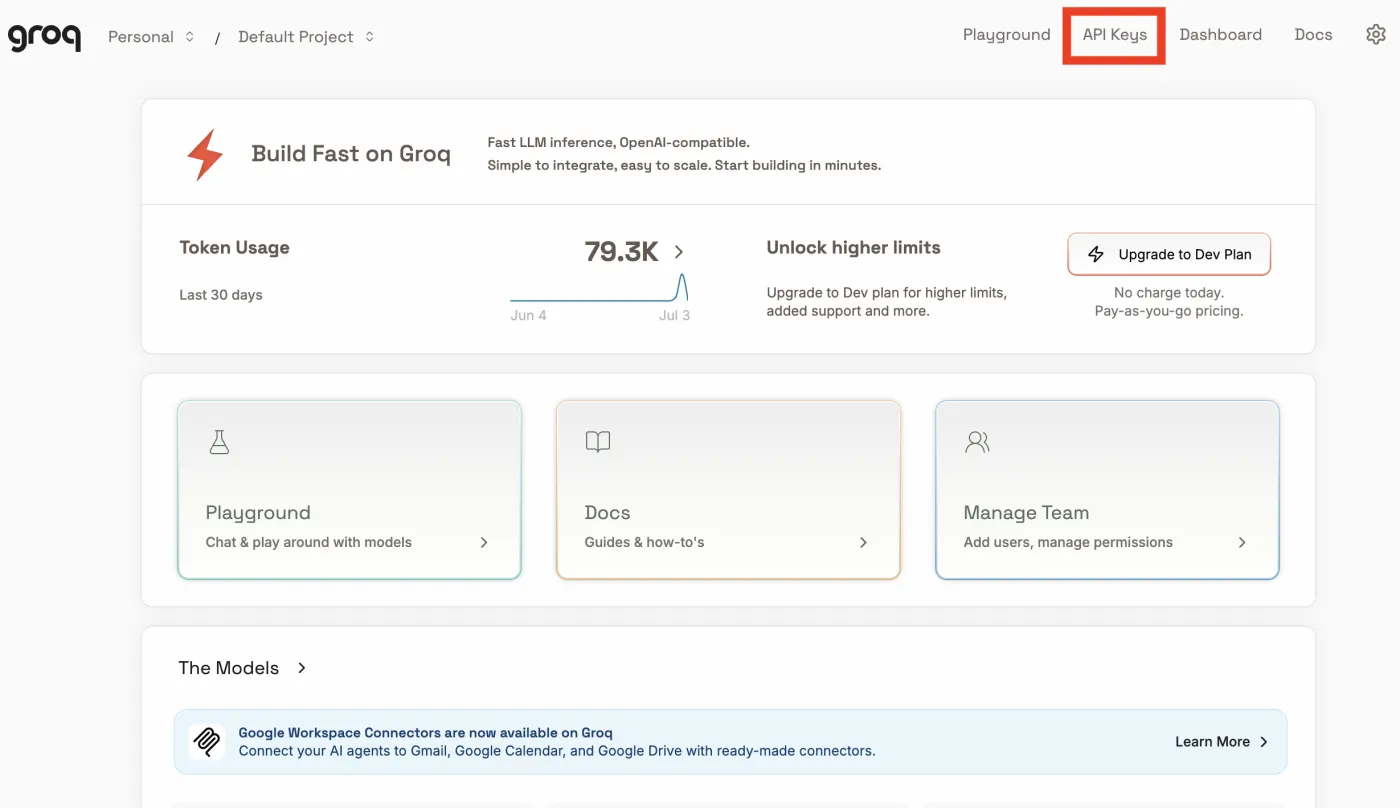The width and height of the screenshot is (1400, 808).
Task: Click Upgrade to Dev Plan button
Action: [1169, 254]
